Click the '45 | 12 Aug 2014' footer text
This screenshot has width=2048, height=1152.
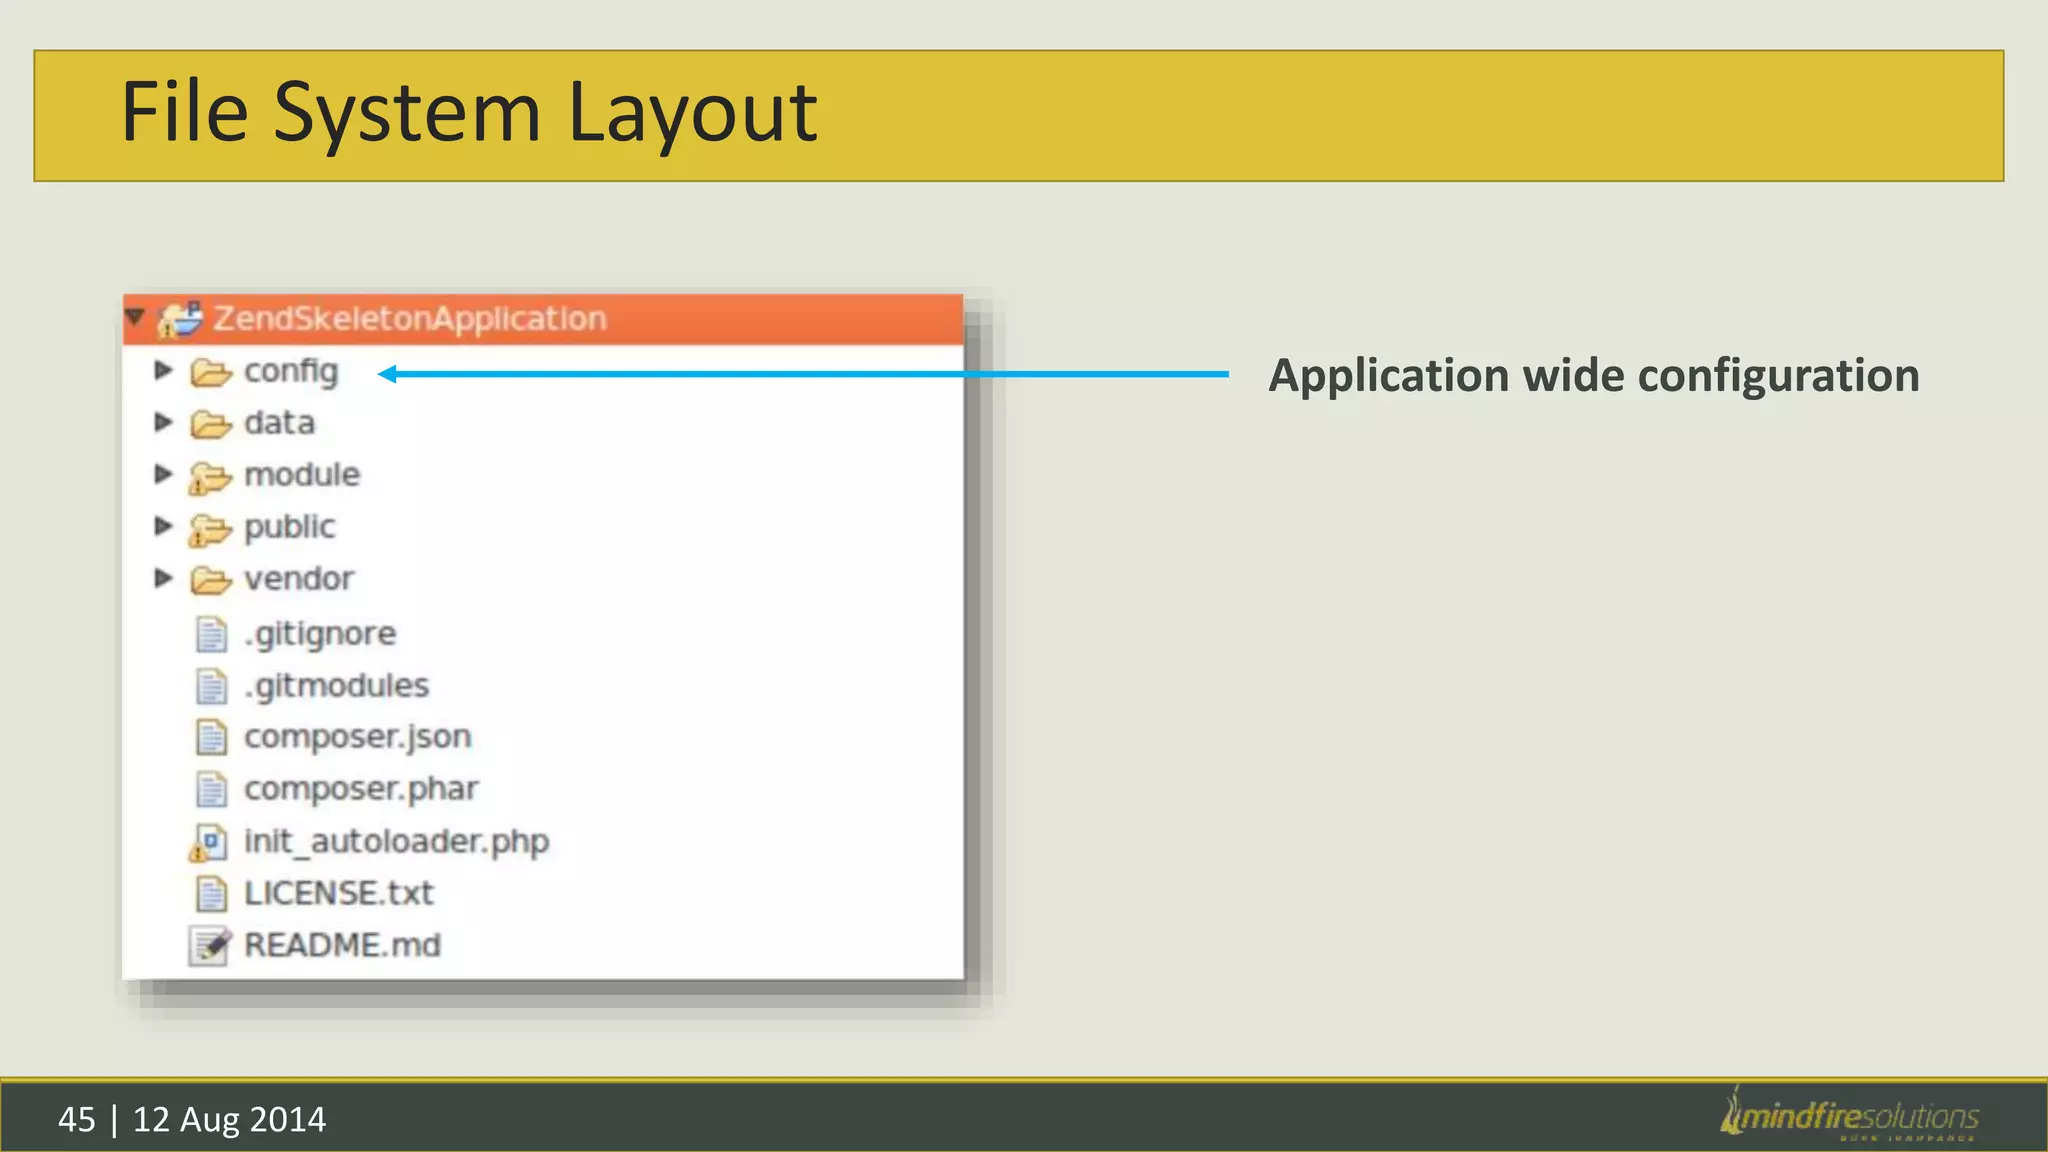(x=192, y=1119)
